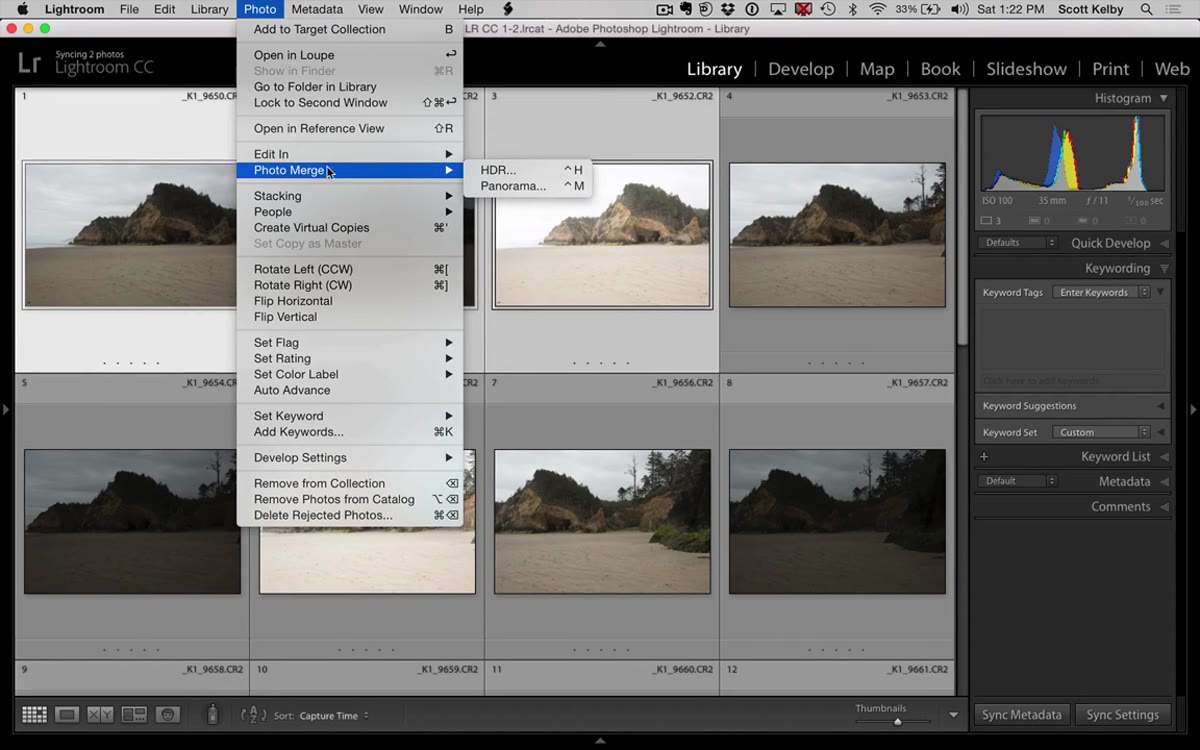The image size is (1200, 750).
Task: Open Survey view icon in toolbar
Action: point(134,715)
